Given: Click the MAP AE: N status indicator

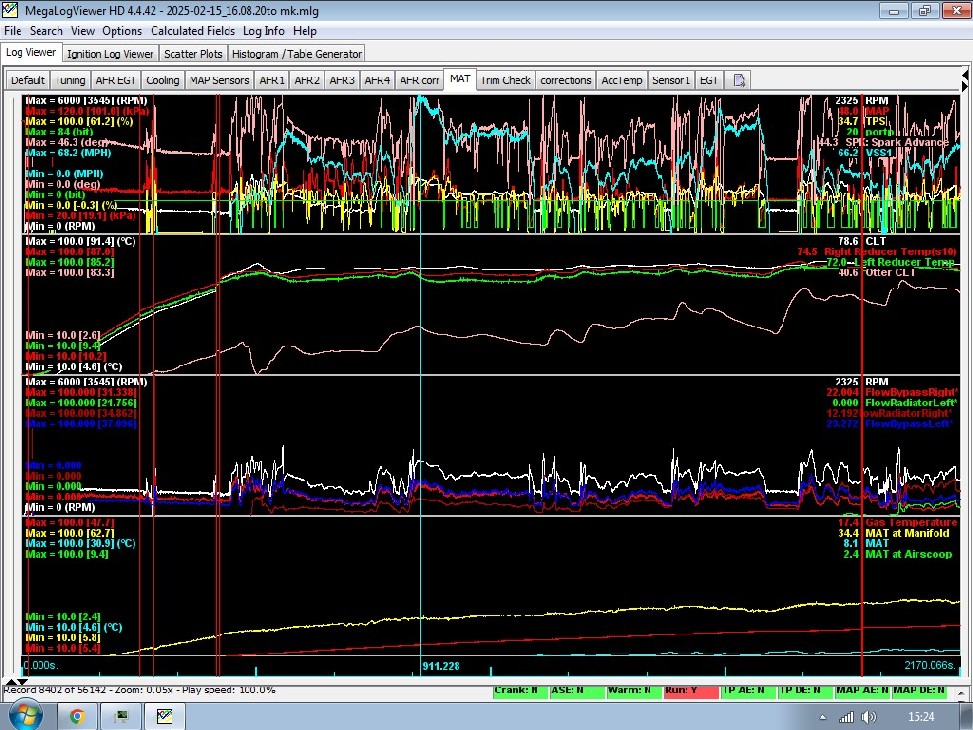Looking at the screenshot, I should tap(861, 690).
